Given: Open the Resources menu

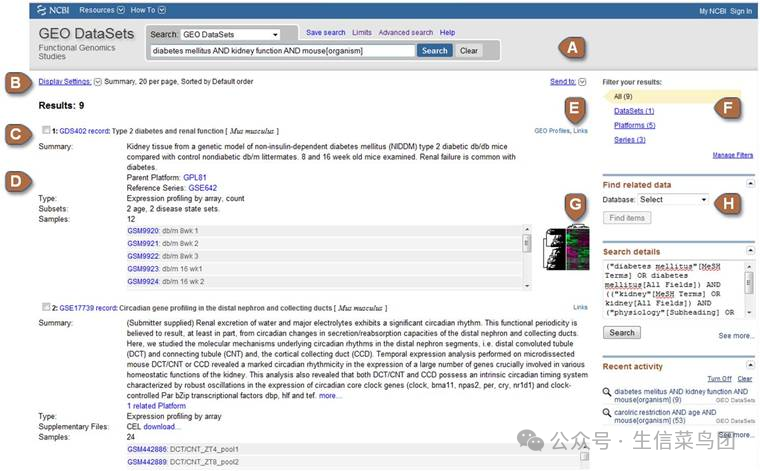Looking at the screenshot, I should point(102,10).
